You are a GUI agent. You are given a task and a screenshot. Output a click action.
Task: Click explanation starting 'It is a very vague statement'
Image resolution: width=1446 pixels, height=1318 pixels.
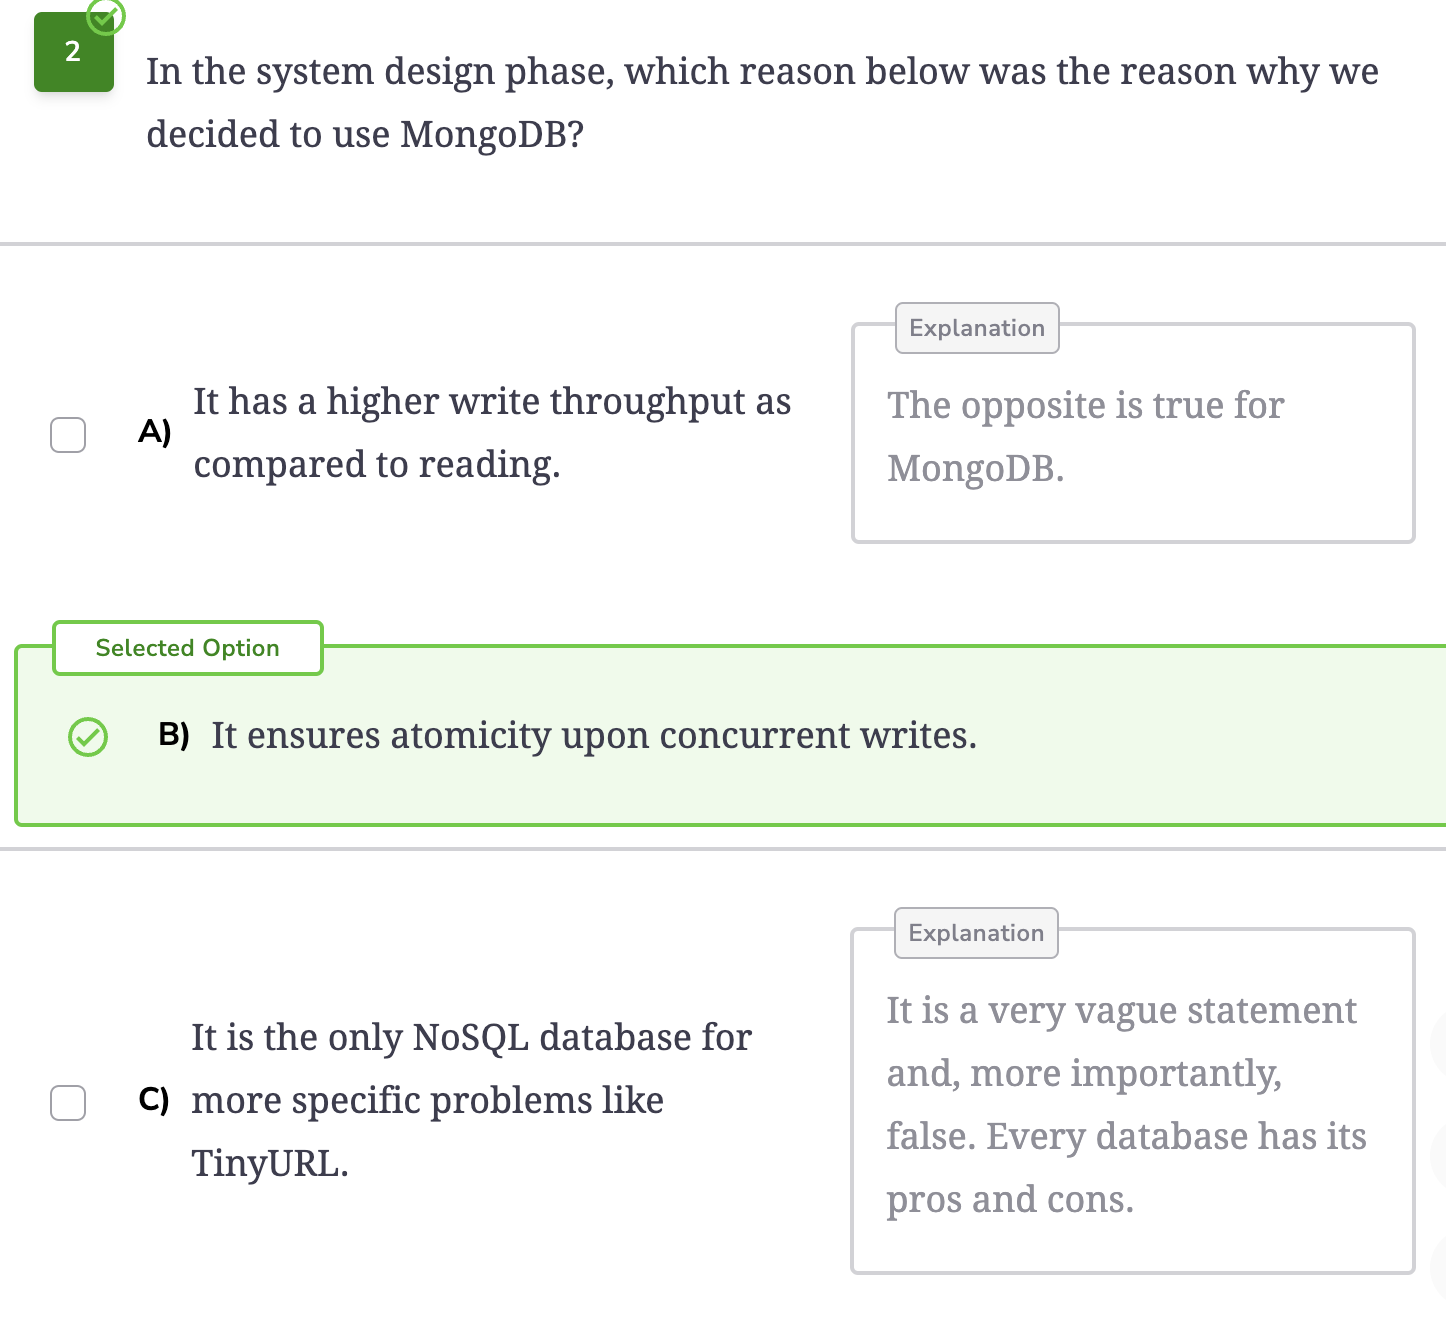1126,1105
